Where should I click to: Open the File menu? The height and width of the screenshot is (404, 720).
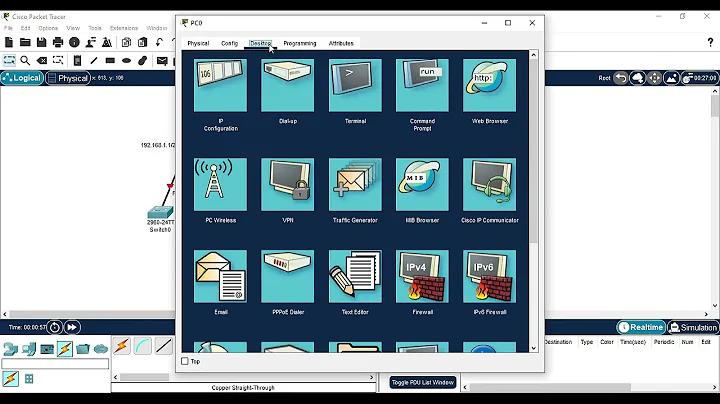[x=8, y=28]
